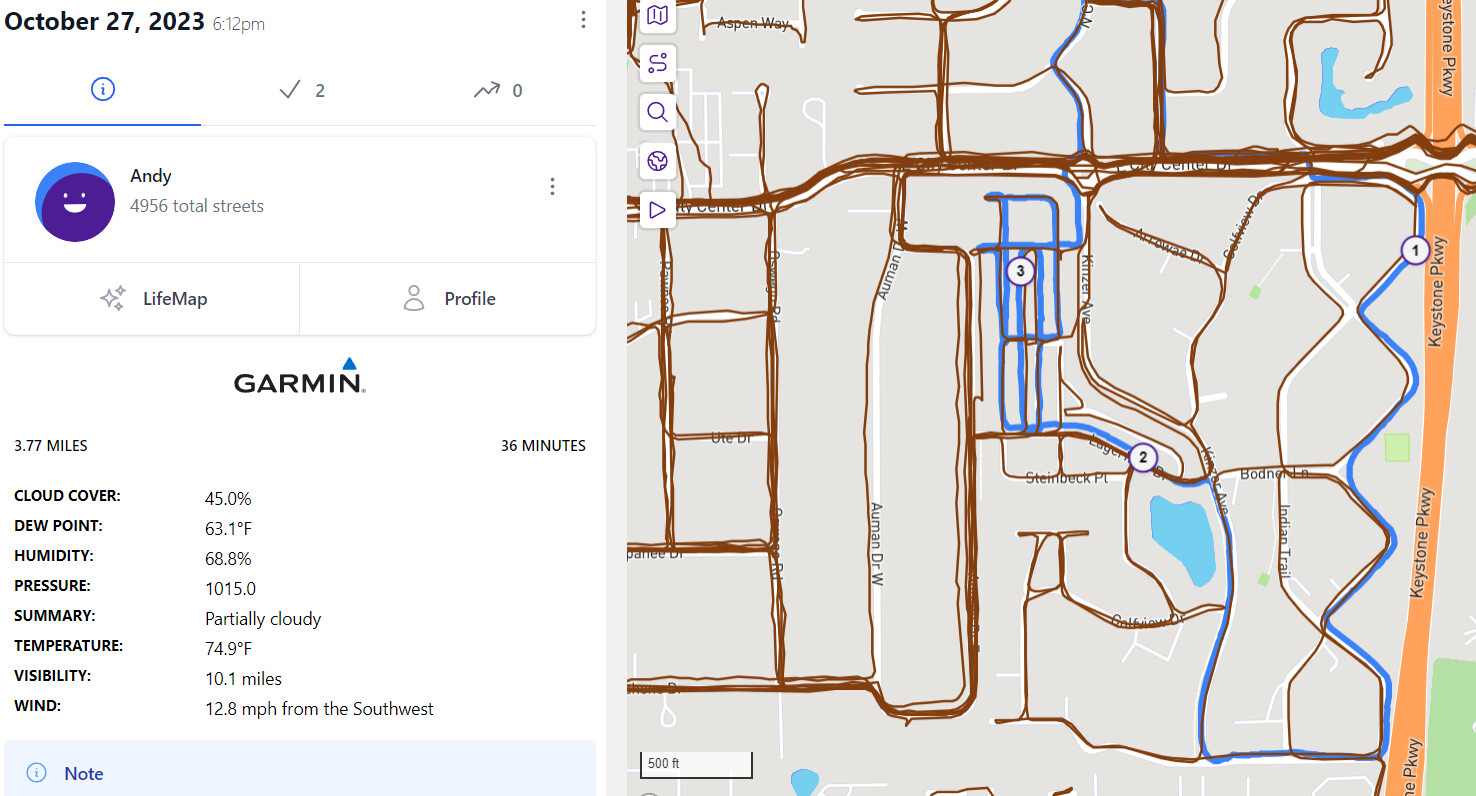Click the Note info icon
Screen dimensions: 1476x796
(37, 773)
